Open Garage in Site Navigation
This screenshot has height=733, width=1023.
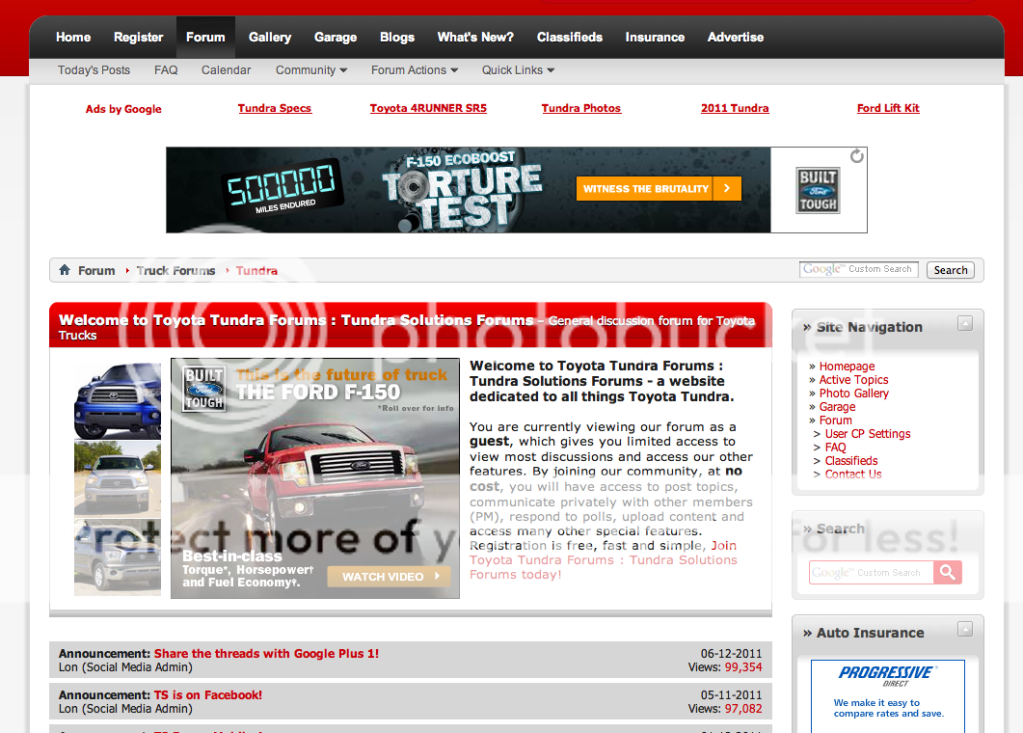tap(837, 407)
